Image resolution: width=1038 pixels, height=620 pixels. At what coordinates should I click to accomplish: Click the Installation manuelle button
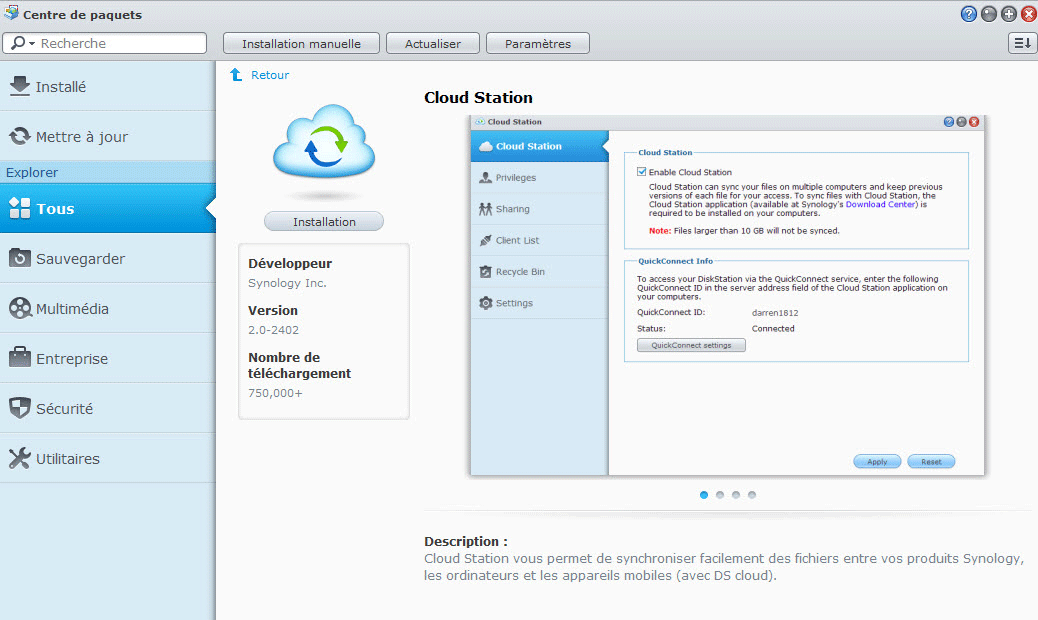[x=301, y=44]
